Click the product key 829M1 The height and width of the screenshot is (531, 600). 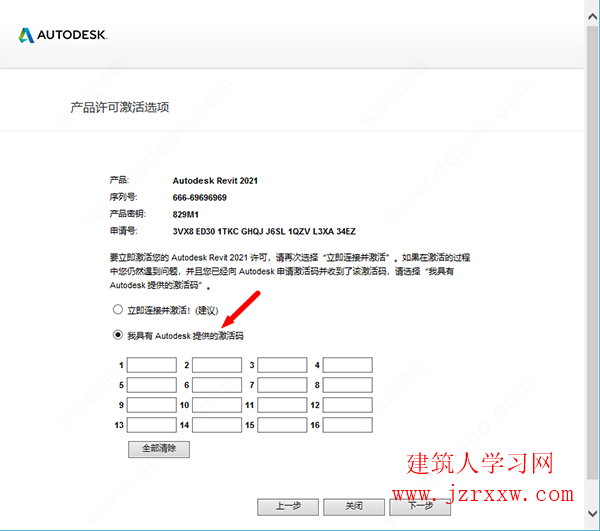(186, 215)
